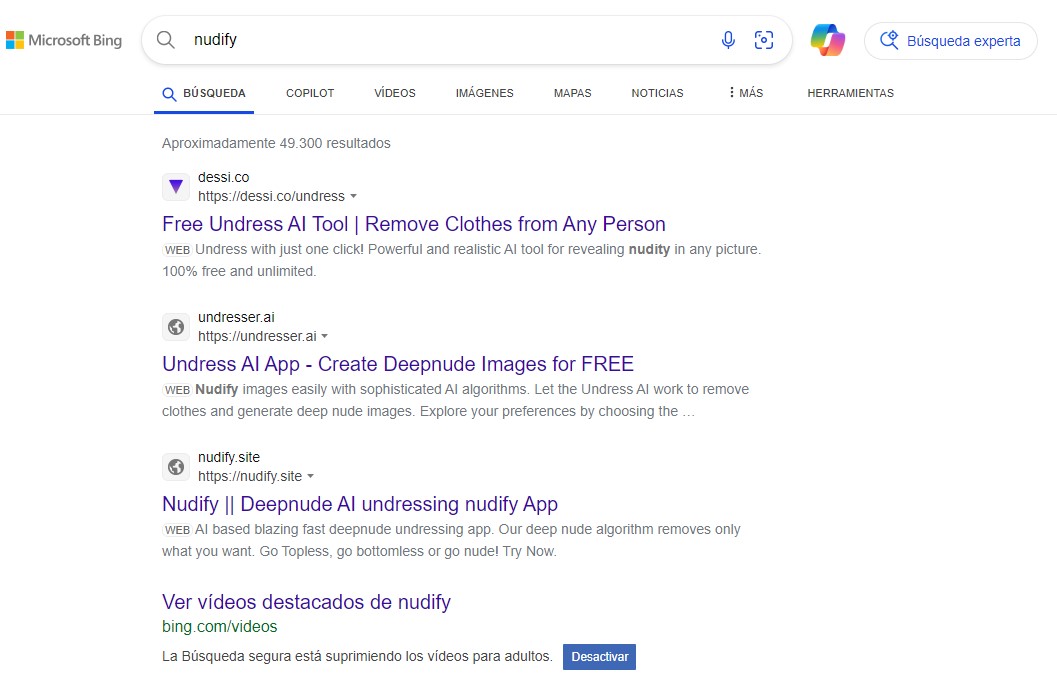Click the safe search suppression notice text
Viewport: 1057px width, 674px height.
pyautogui.click(x=357, y=656)
